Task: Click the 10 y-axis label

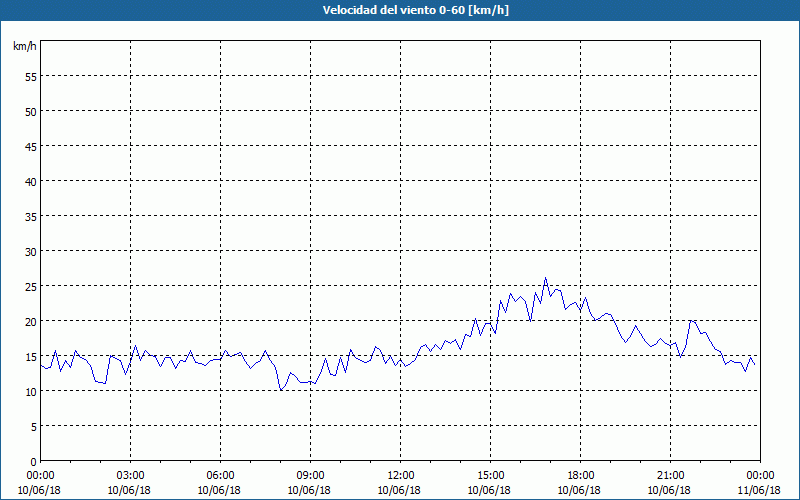Action: (x=31, y=392)
